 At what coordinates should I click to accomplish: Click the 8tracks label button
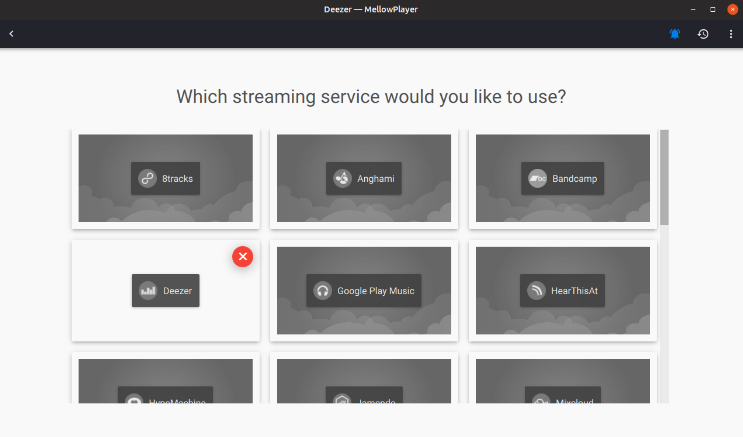[165, 179]
